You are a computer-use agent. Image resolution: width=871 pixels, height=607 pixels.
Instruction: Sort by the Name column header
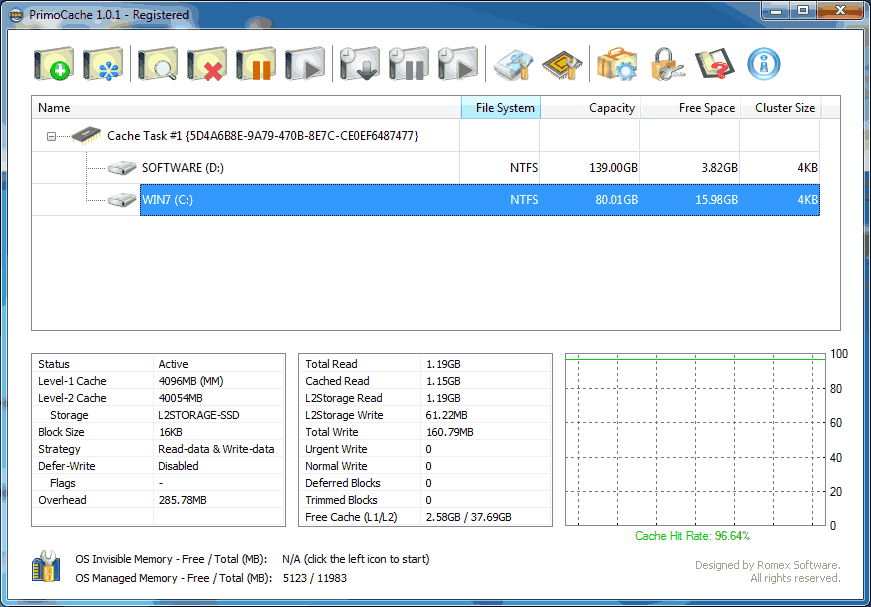[246, 108]
